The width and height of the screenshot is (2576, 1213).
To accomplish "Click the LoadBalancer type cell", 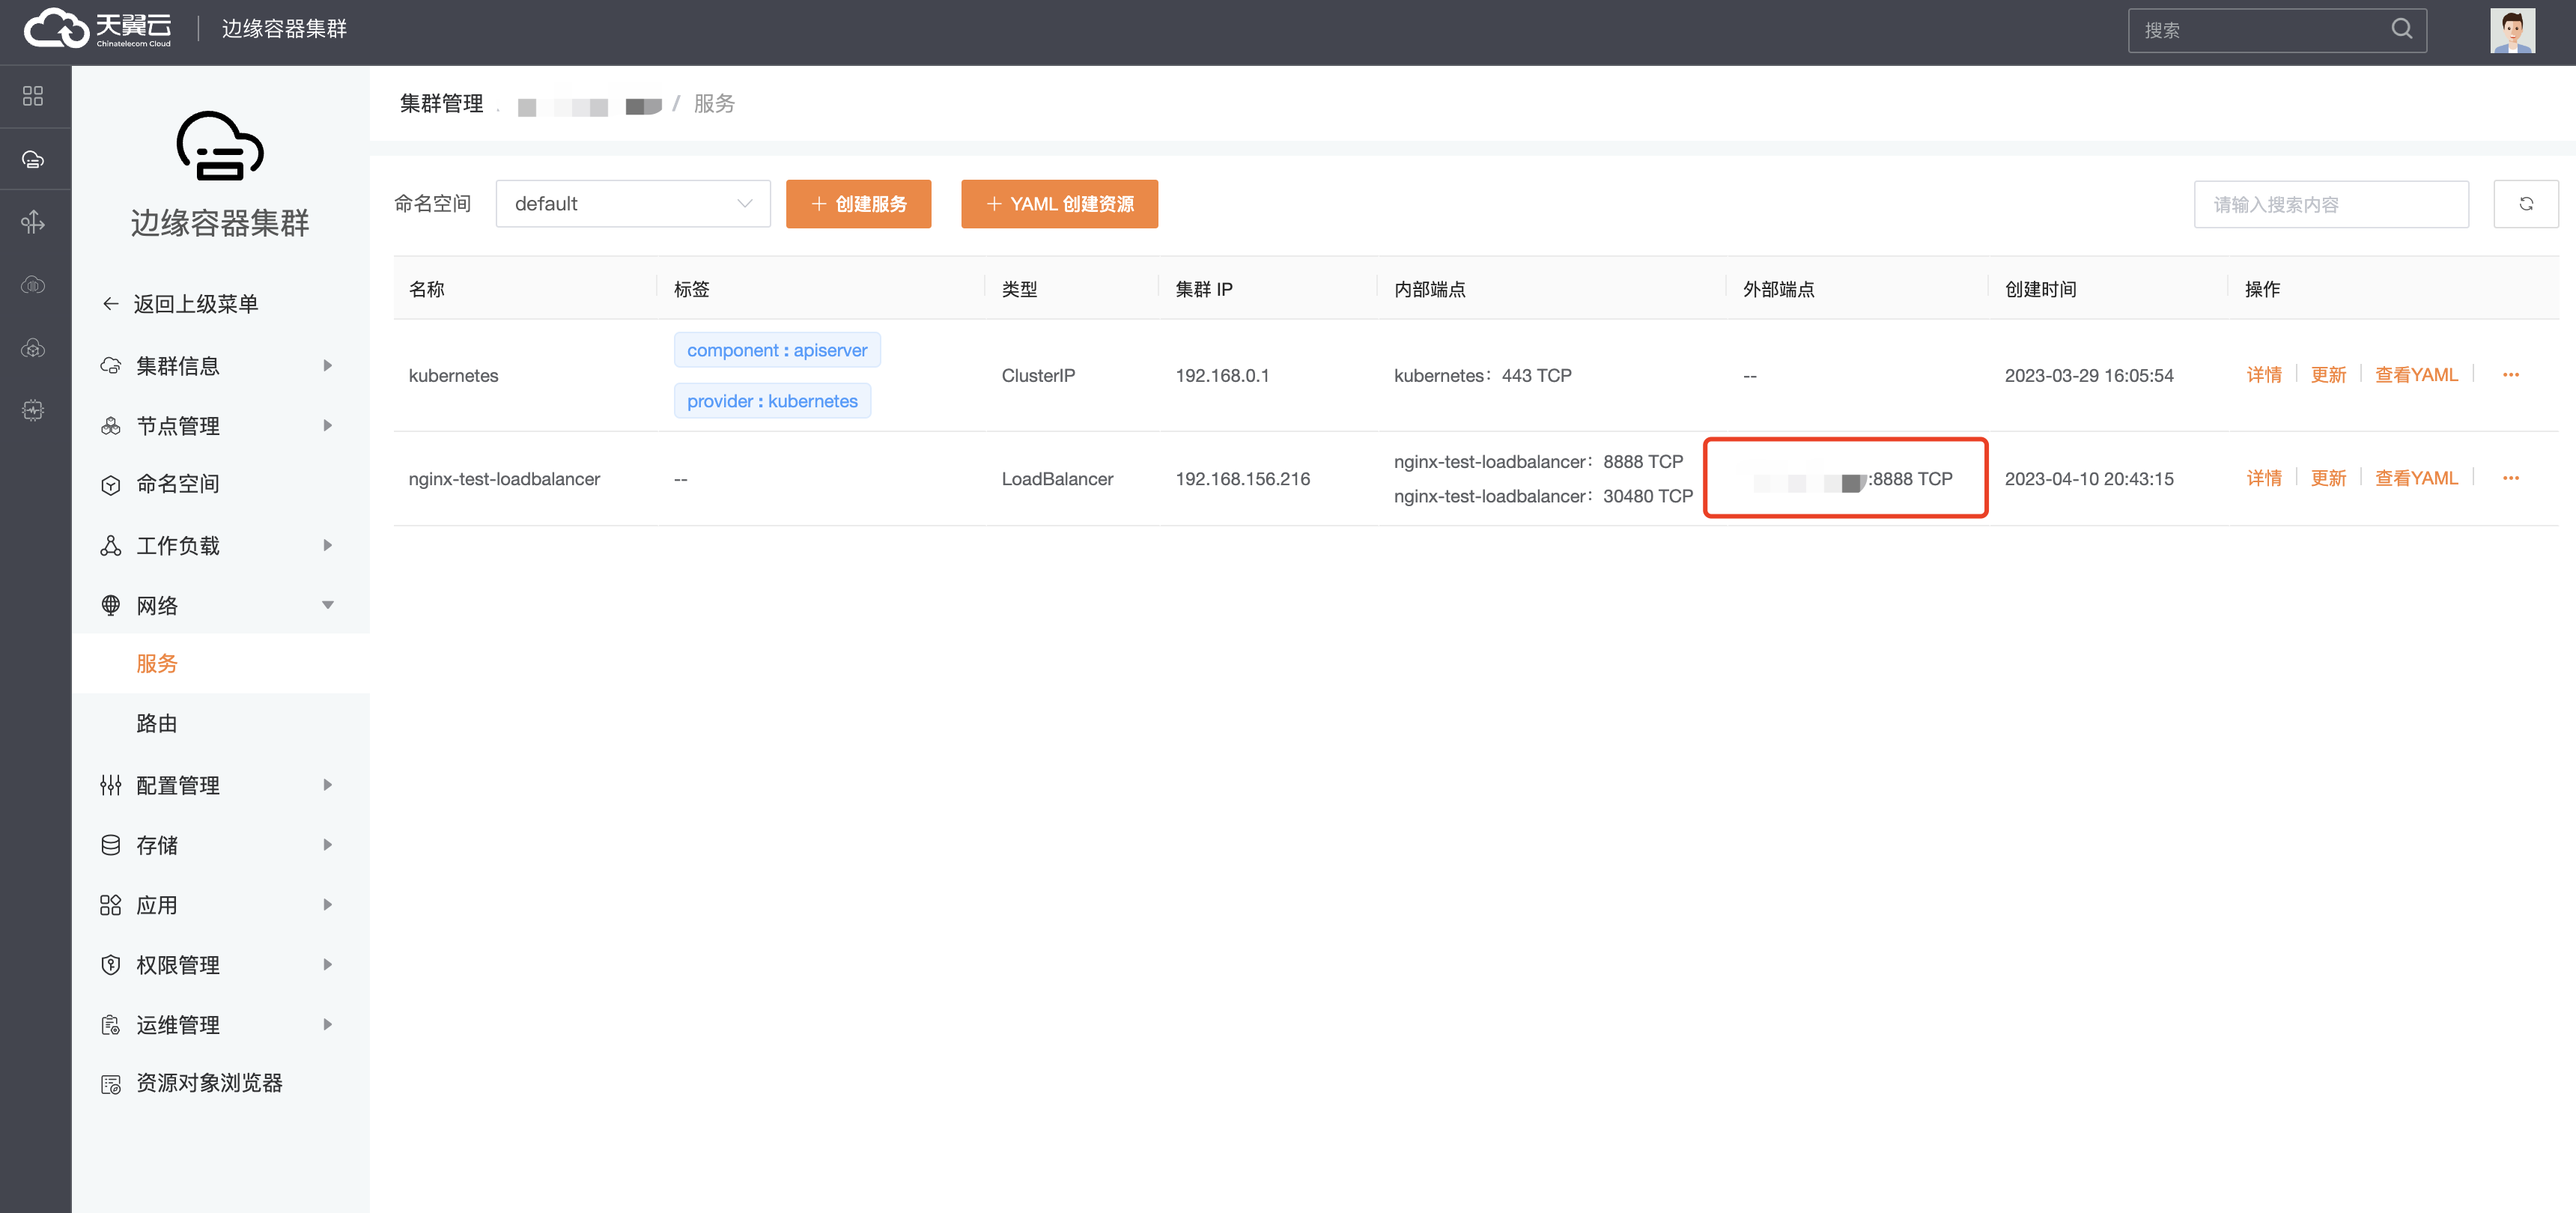I will tap(1057, 479).
